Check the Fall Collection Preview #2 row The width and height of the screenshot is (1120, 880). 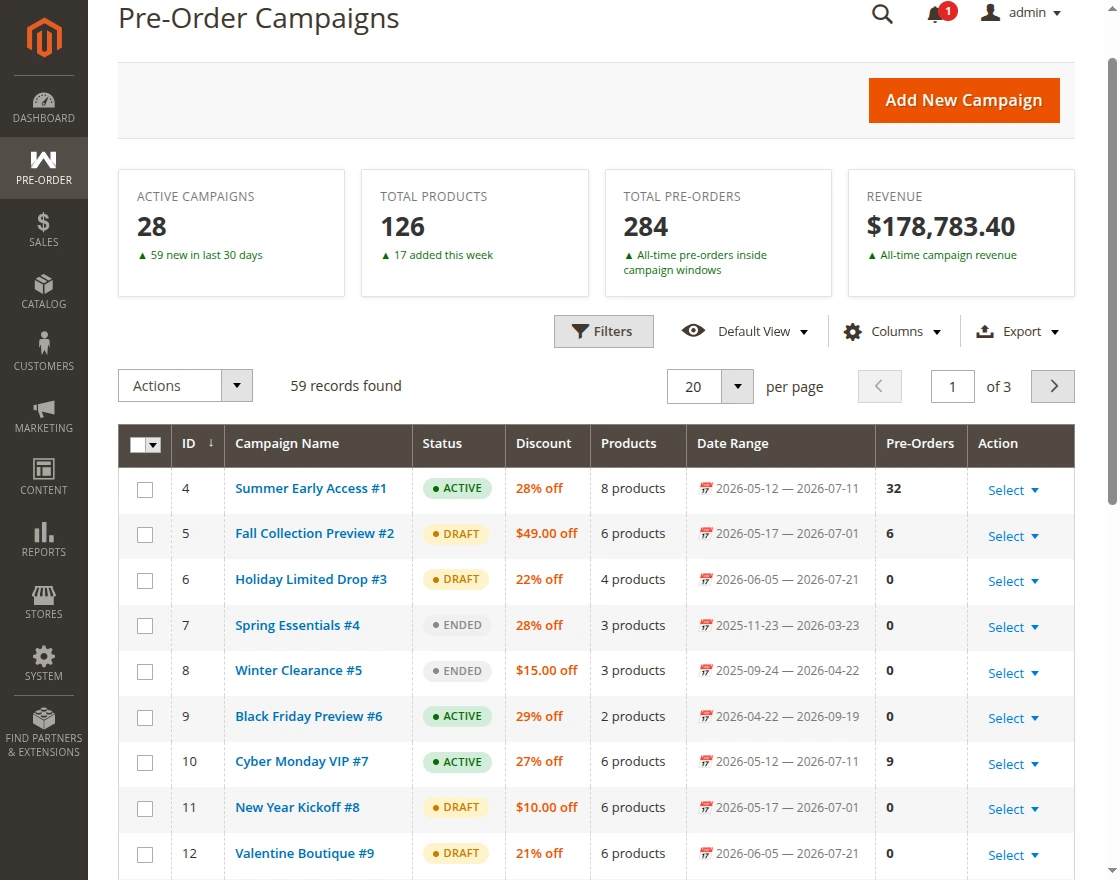coord(145,535)
